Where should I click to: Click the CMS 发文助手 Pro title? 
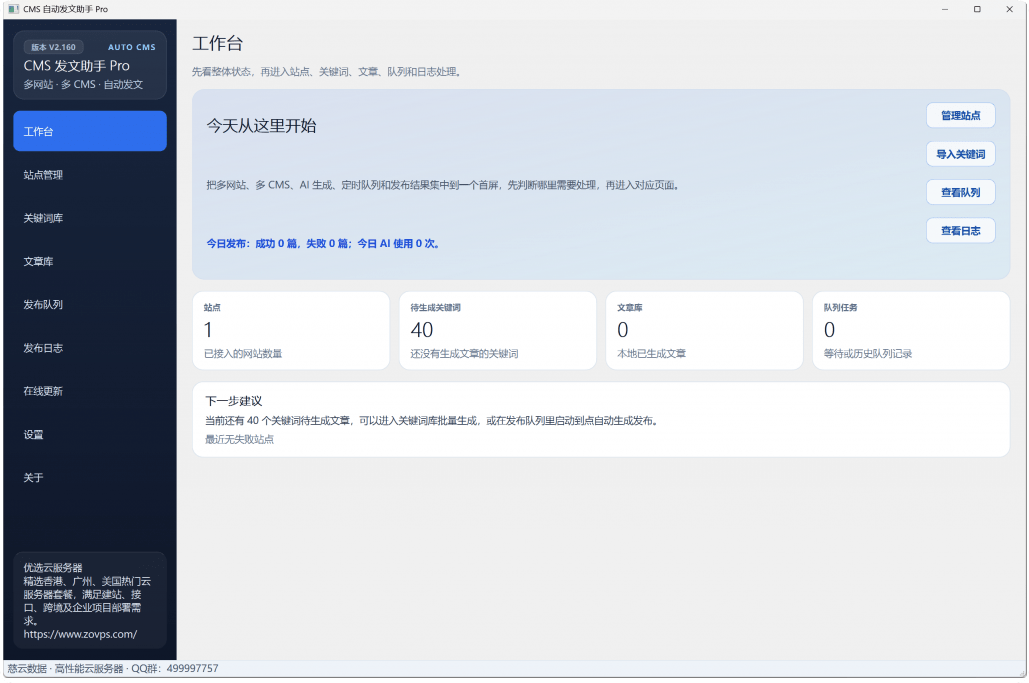click(77, 66)
